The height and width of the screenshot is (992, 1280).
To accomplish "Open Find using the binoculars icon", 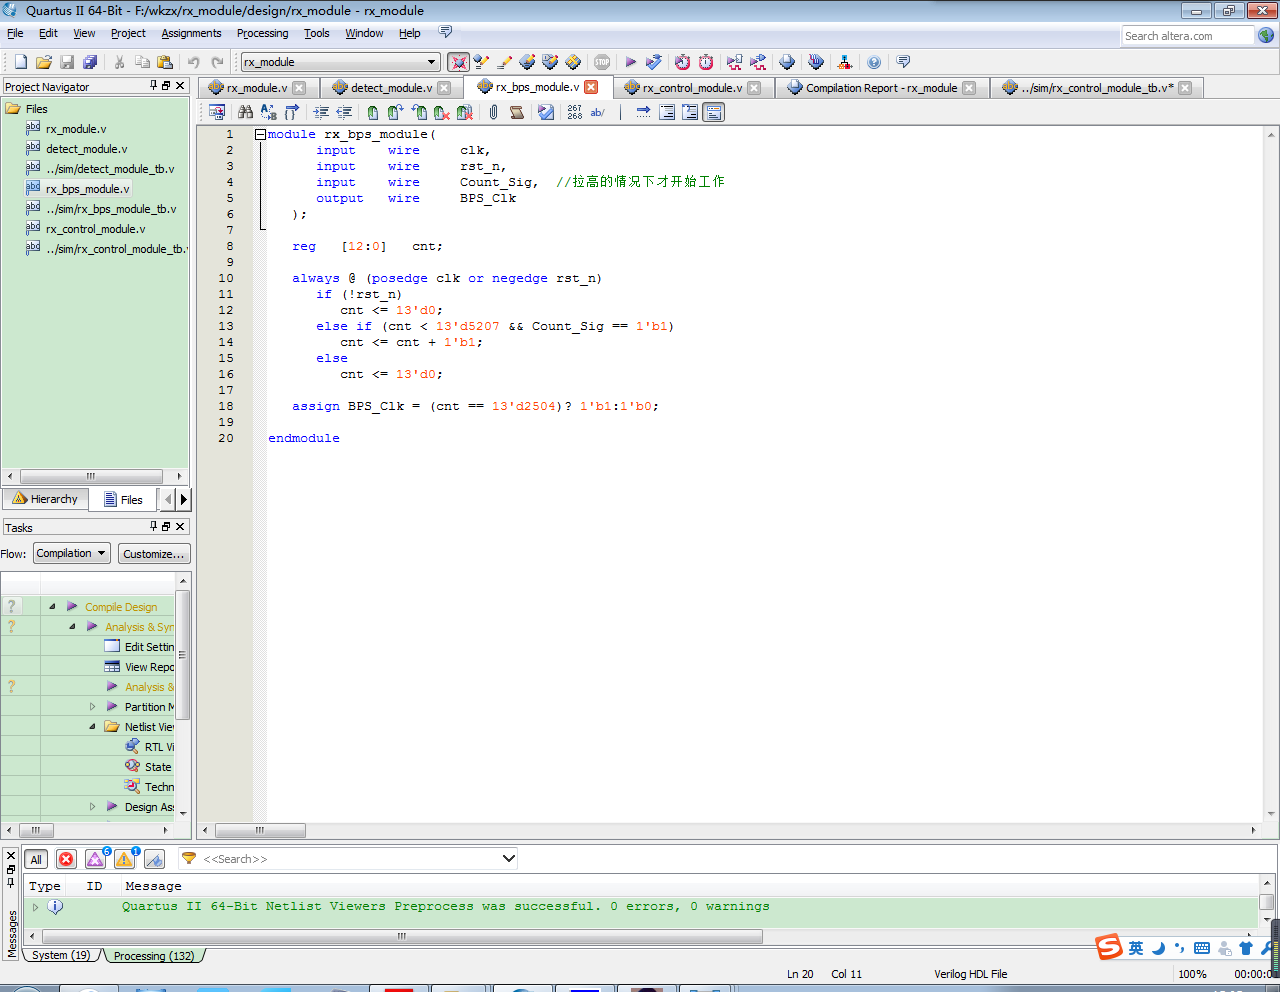I will point(246,111).
